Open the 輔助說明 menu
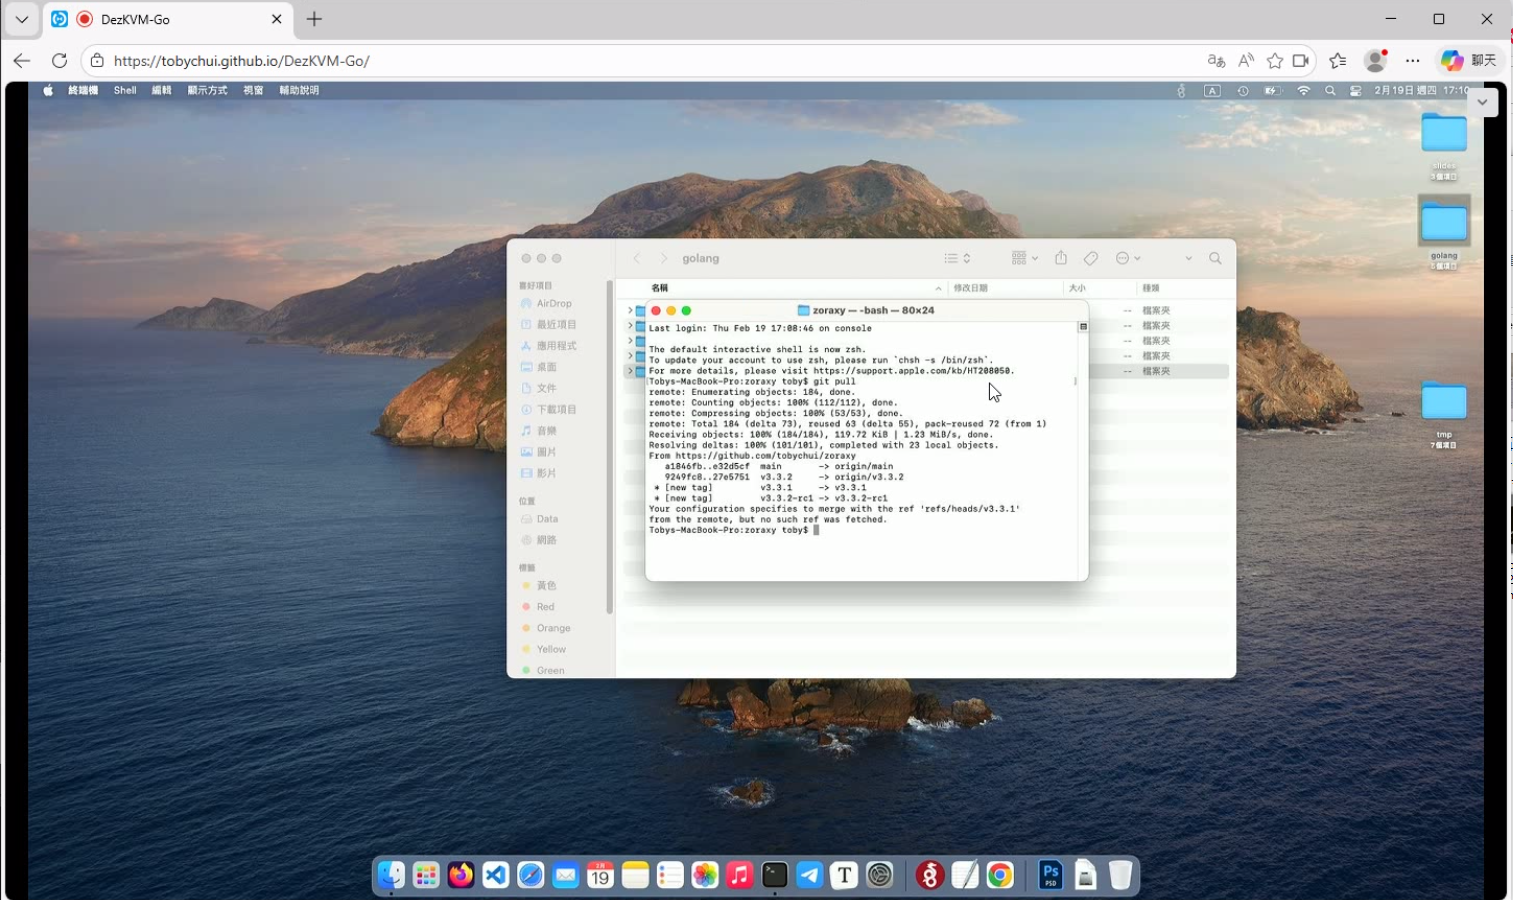 coord(299,90)
